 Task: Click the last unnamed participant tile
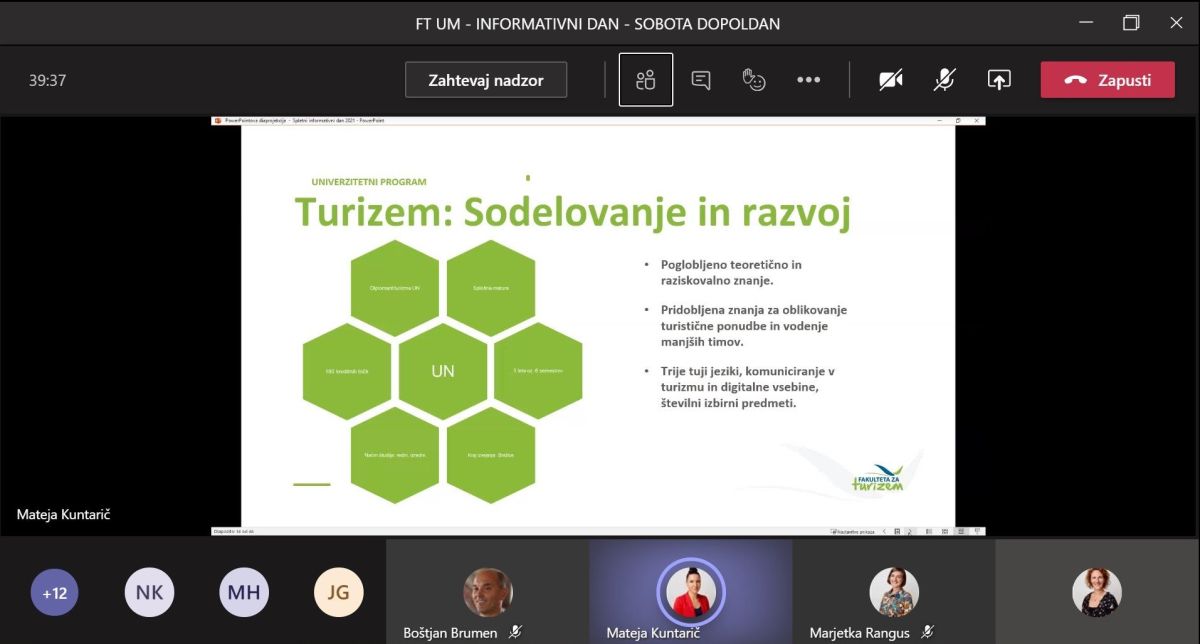click(1097, 592)
